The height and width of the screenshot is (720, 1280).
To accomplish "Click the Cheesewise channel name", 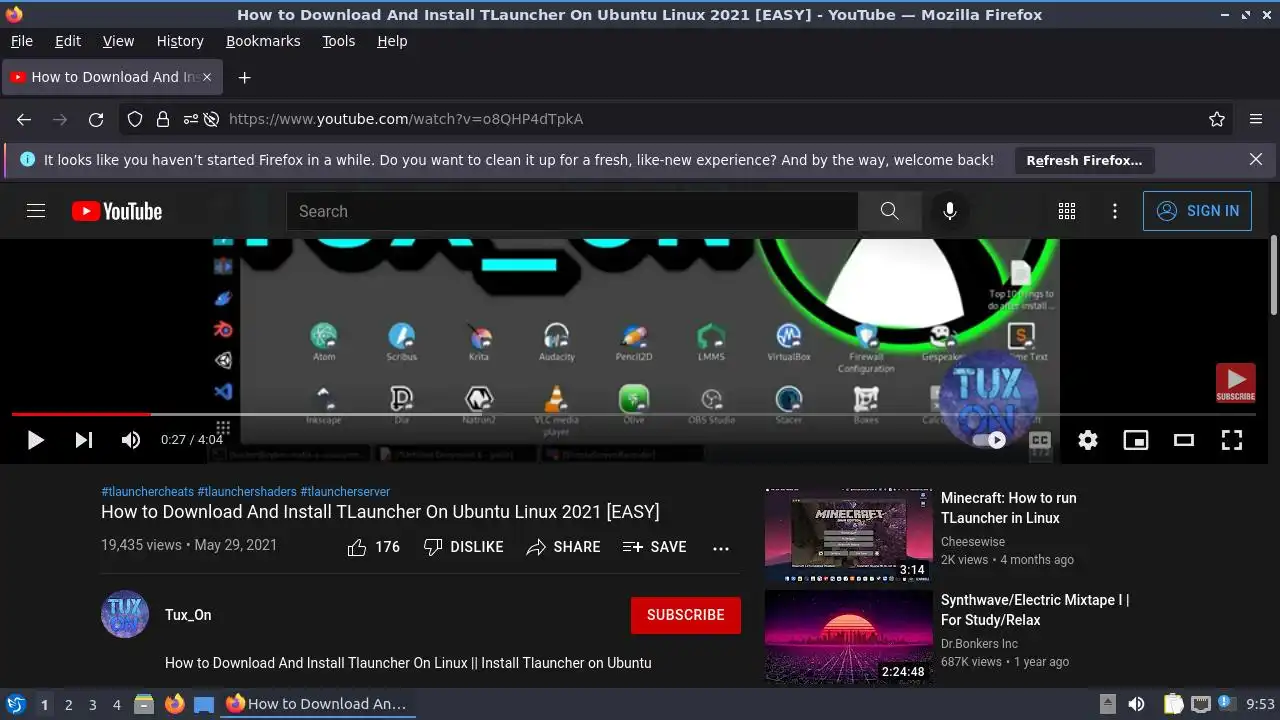I will (x=973, y=542).
